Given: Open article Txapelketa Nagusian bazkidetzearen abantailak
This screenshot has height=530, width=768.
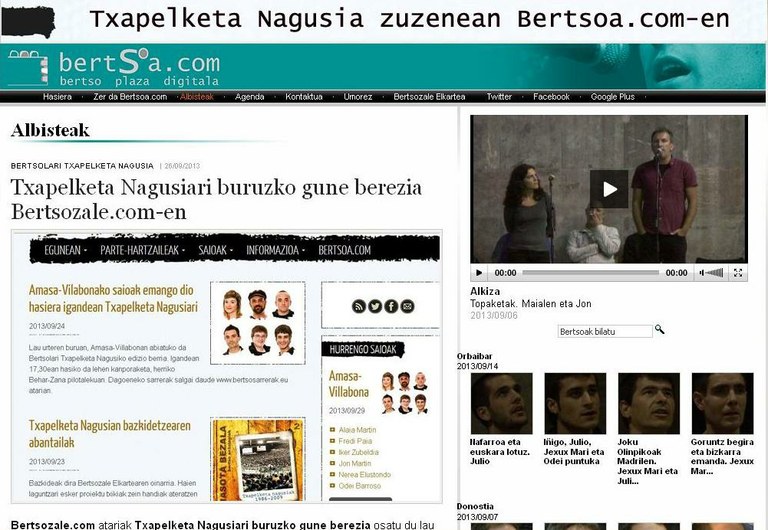Looking at the screenshot, I should (110, 434).
